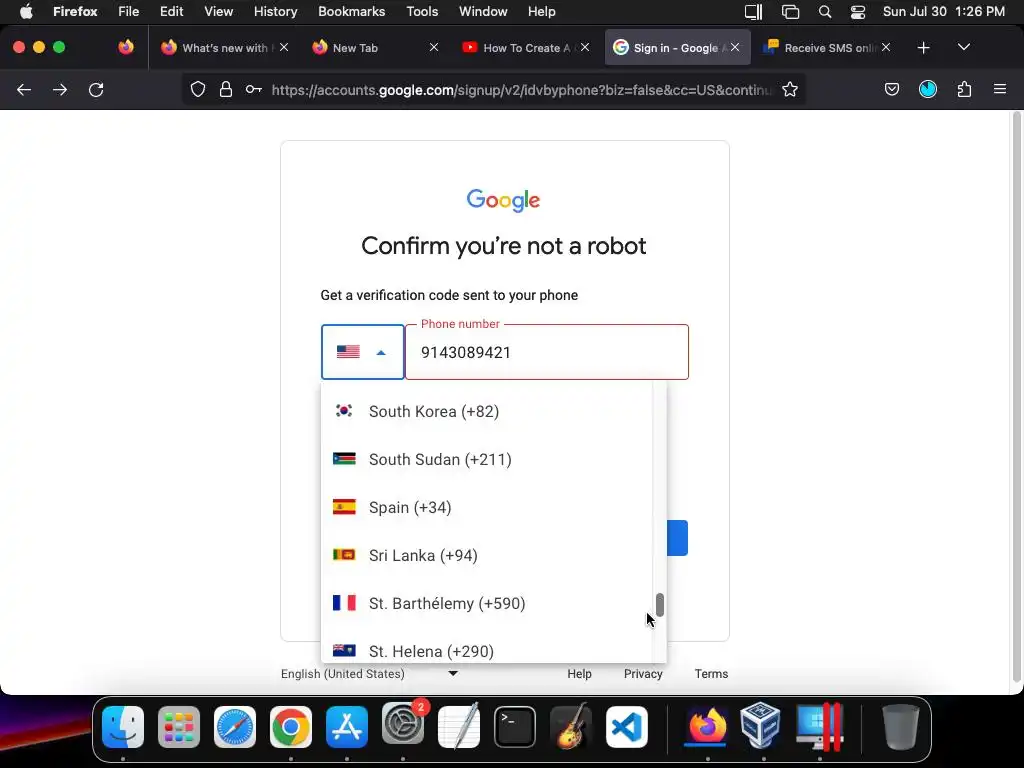Open the App Store from the dock
The image size is (1024, 768).
coord(347,727)
